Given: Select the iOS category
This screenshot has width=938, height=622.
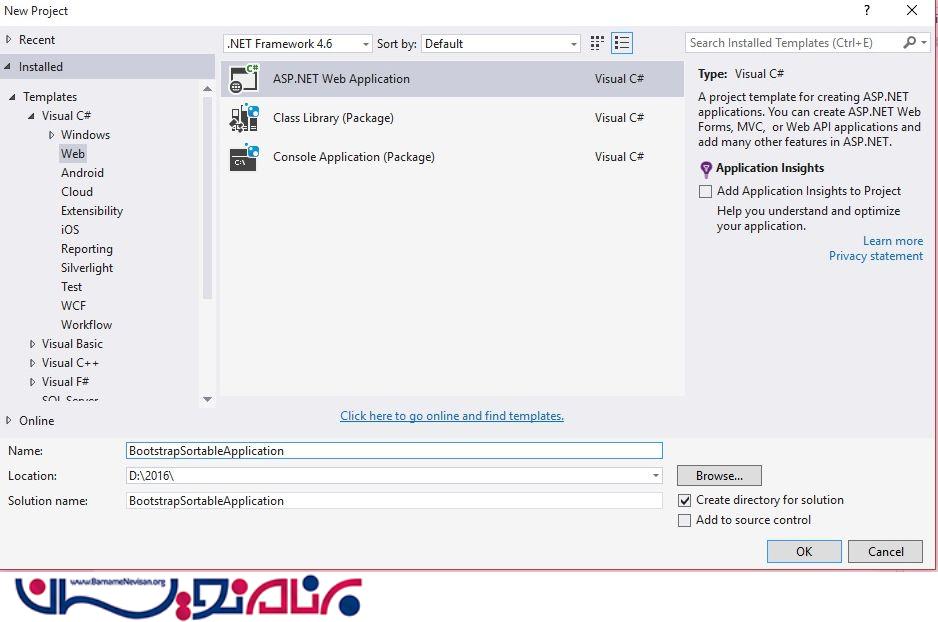Looking at the screenshot, I should click(x=70, y=230).
